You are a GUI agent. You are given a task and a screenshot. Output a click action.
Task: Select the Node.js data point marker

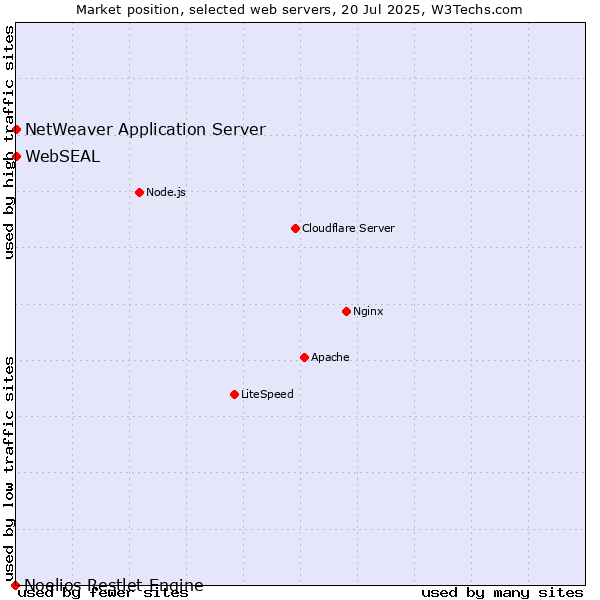(140, 192)
